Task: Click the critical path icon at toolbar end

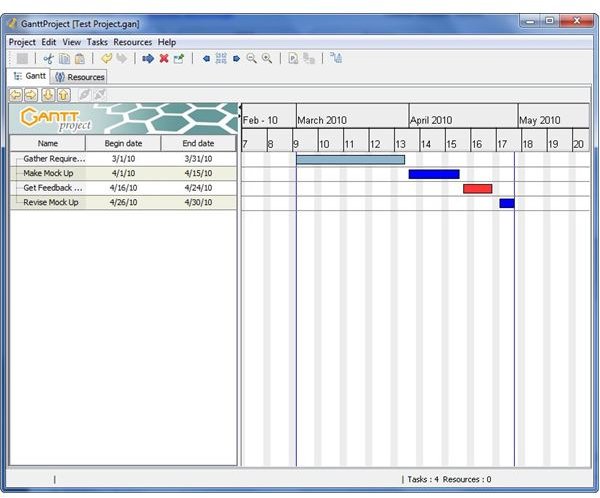Action: [336, 58]
